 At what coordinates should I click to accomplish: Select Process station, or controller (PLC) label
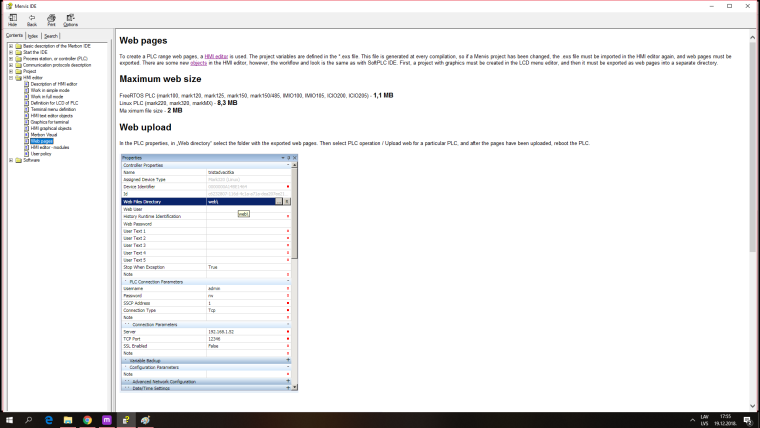pos(55,59)
